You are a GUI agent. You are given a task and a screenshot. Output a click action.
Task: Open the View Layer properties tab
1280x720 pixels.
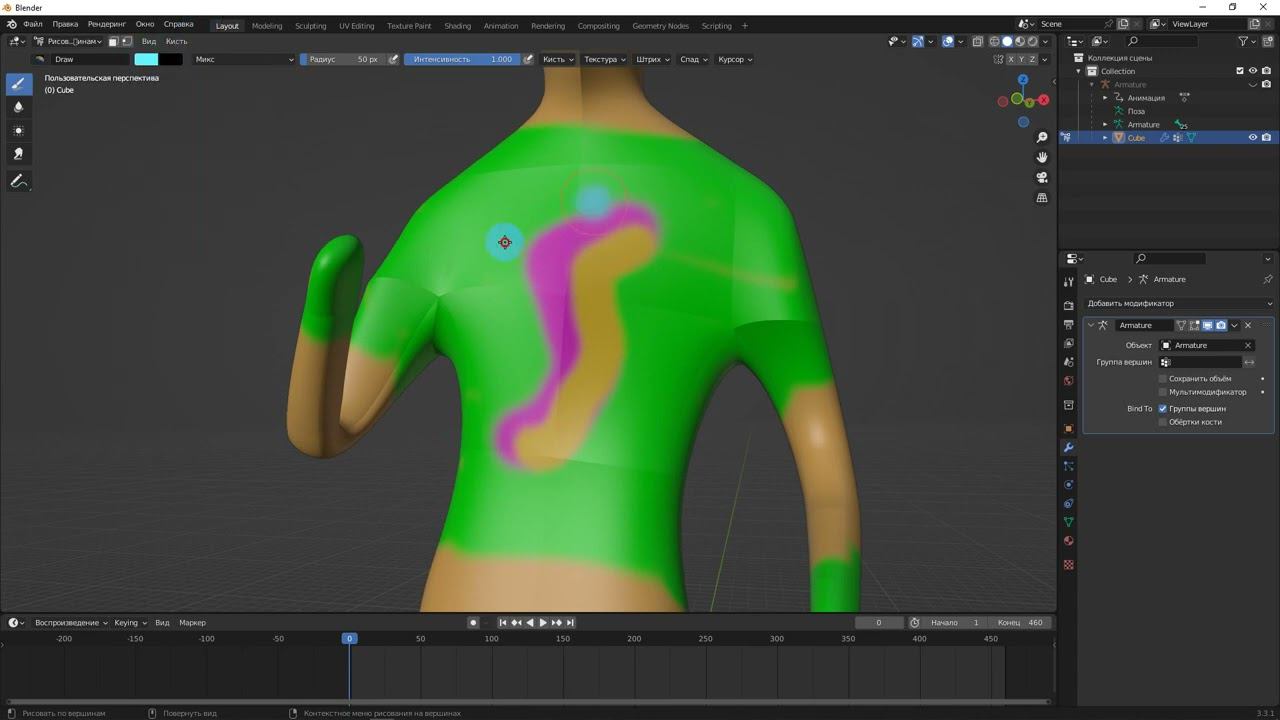(1068, 343)
